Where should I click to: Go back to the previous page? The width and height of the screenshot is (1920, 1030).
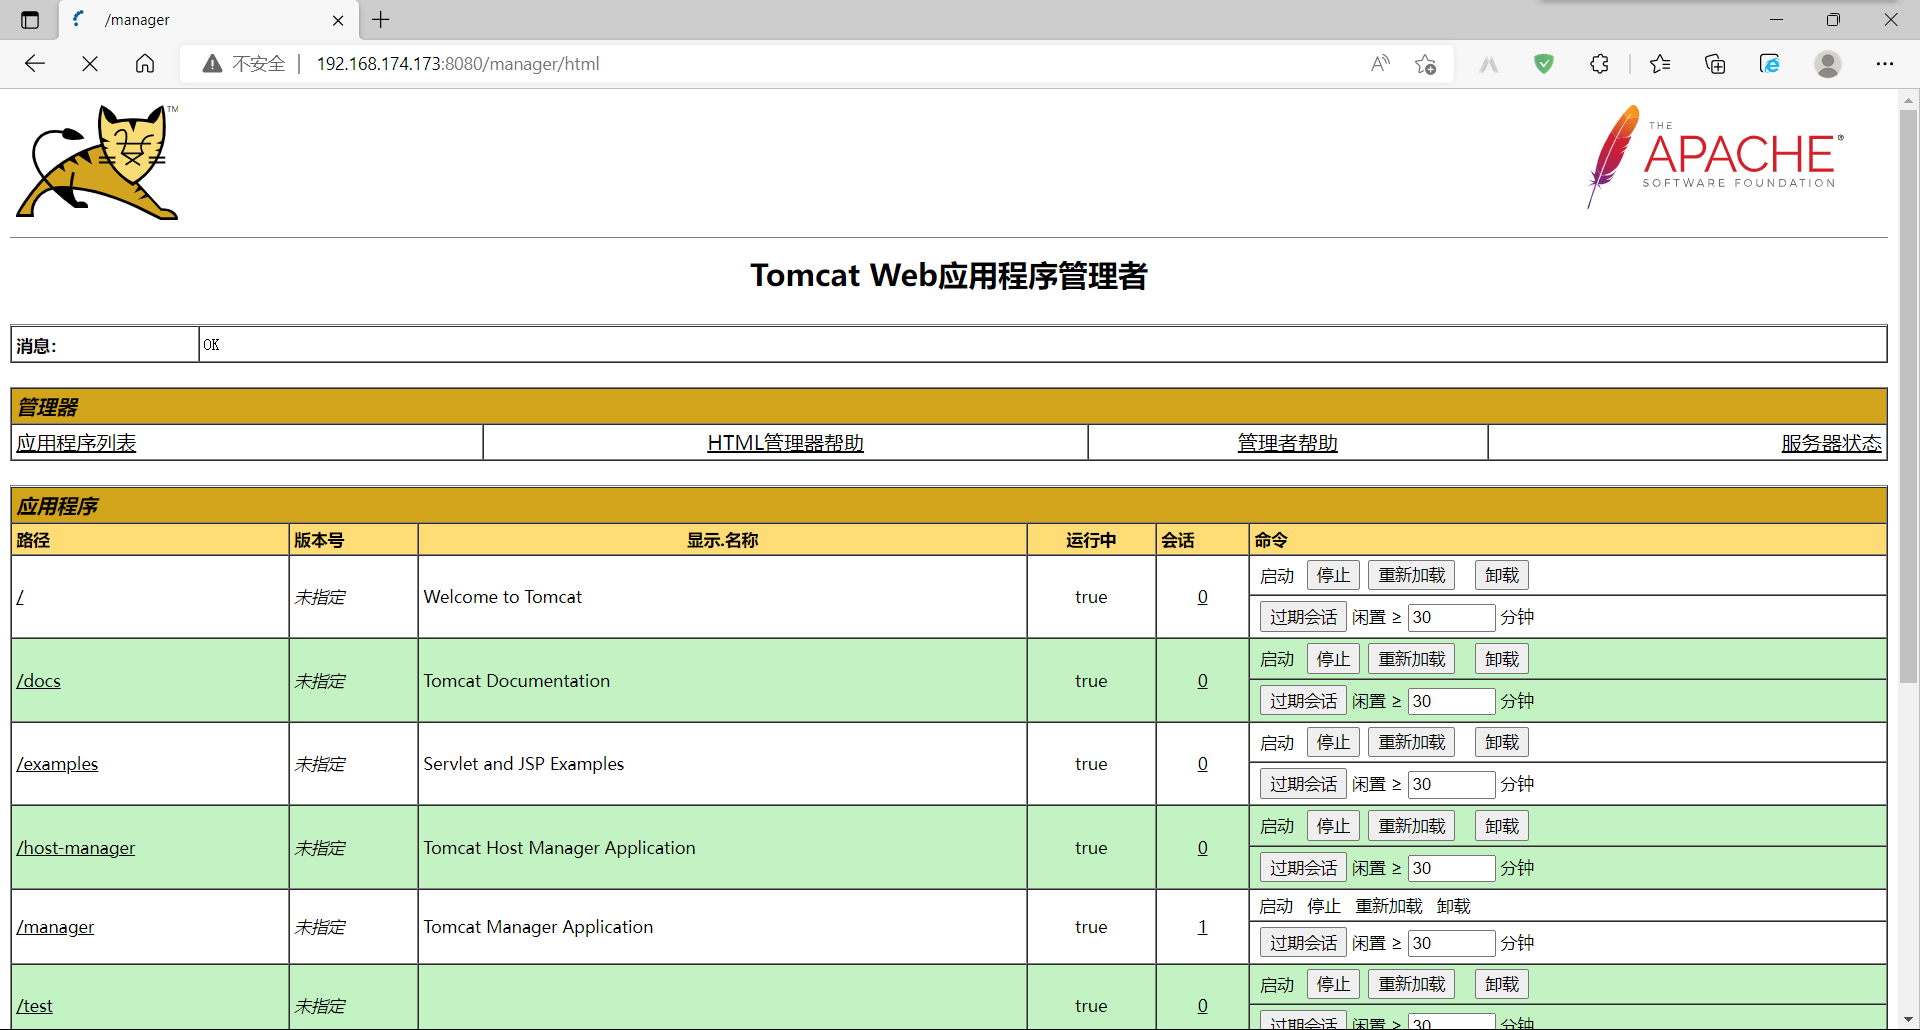point(35,64)
